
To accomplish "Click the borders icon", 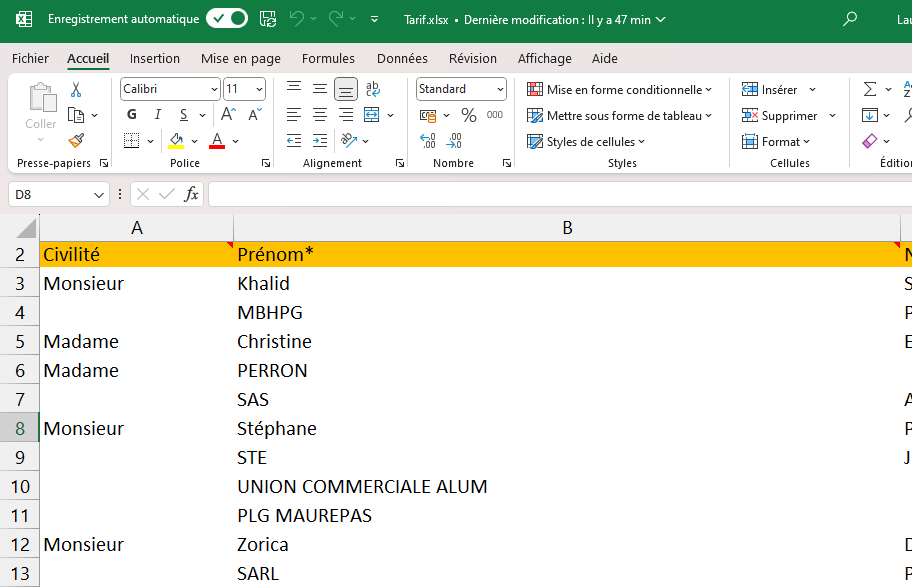I will pos(132,141).
